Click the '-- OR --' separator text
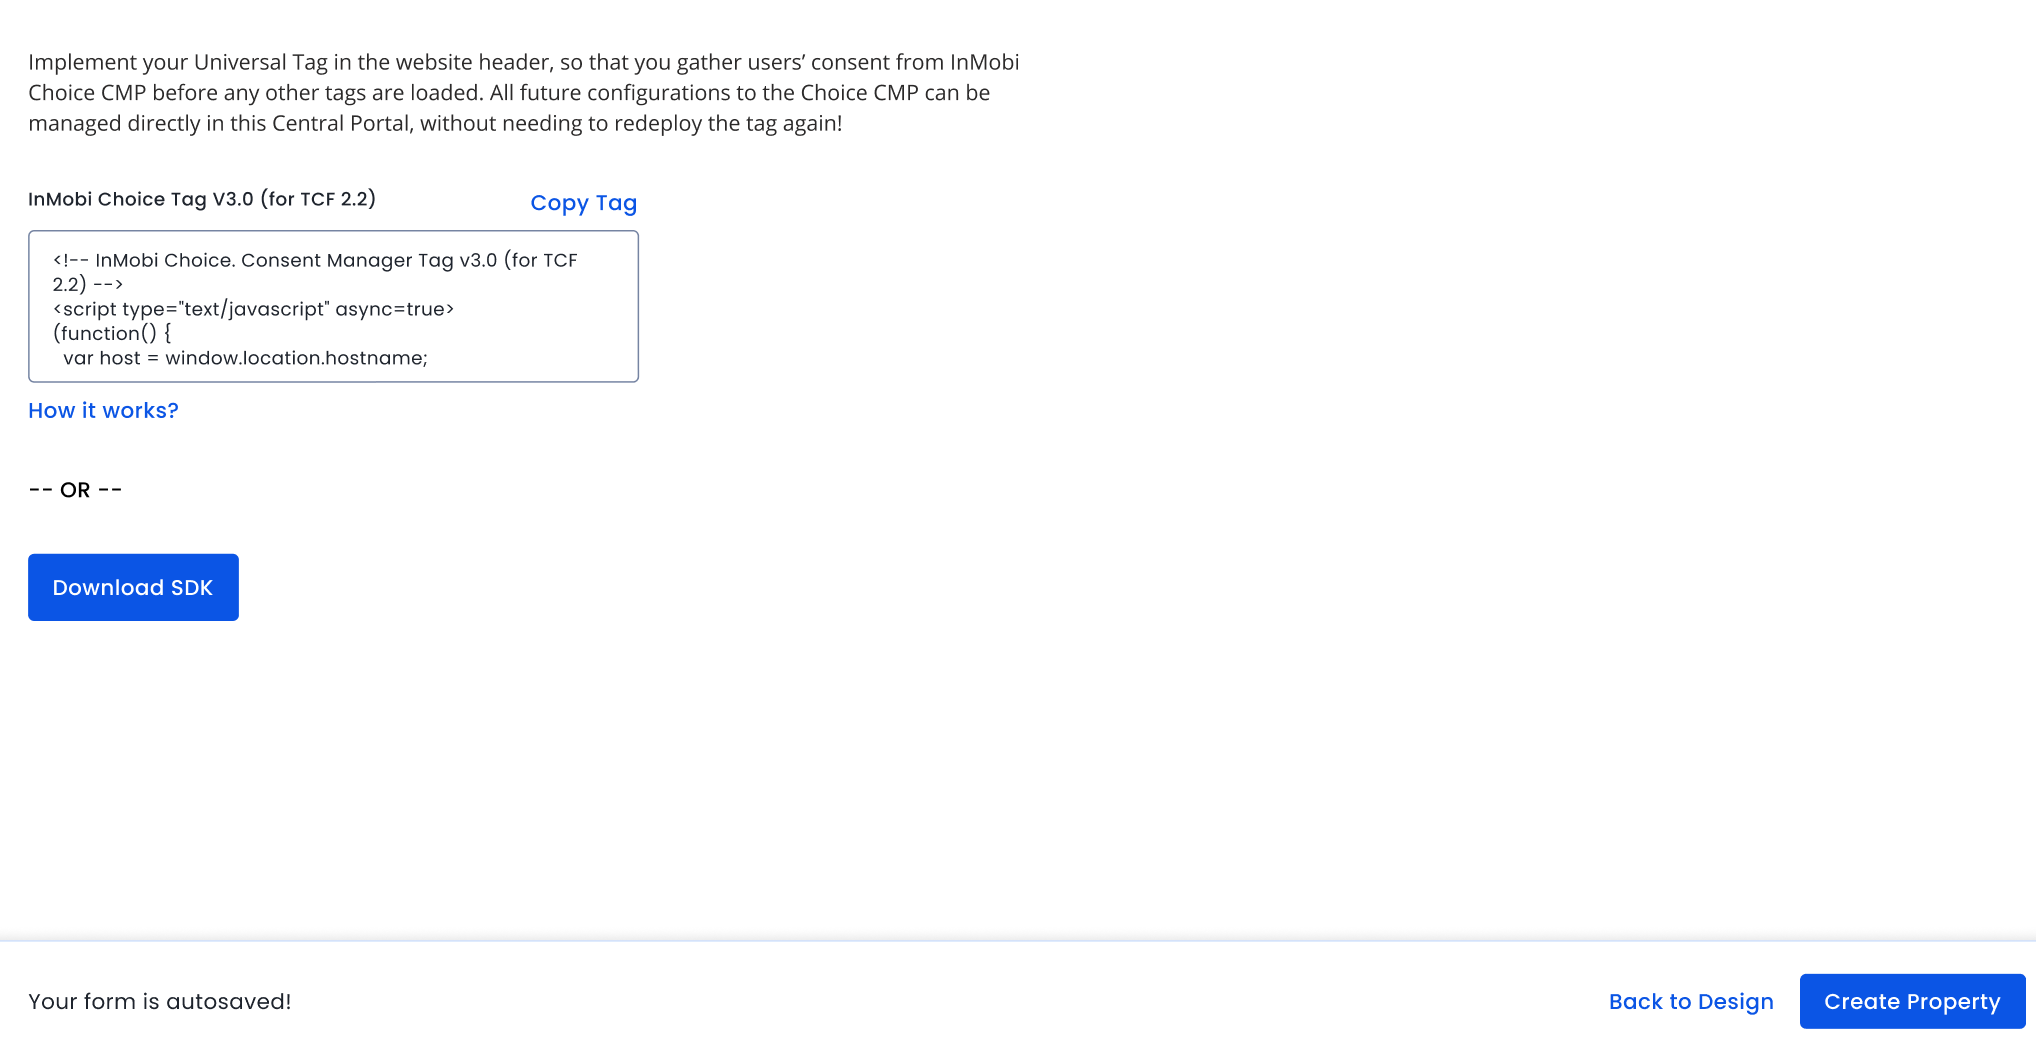Image resolution: width=2036 pixels, height=1042 pixels. tap(75, 490)
